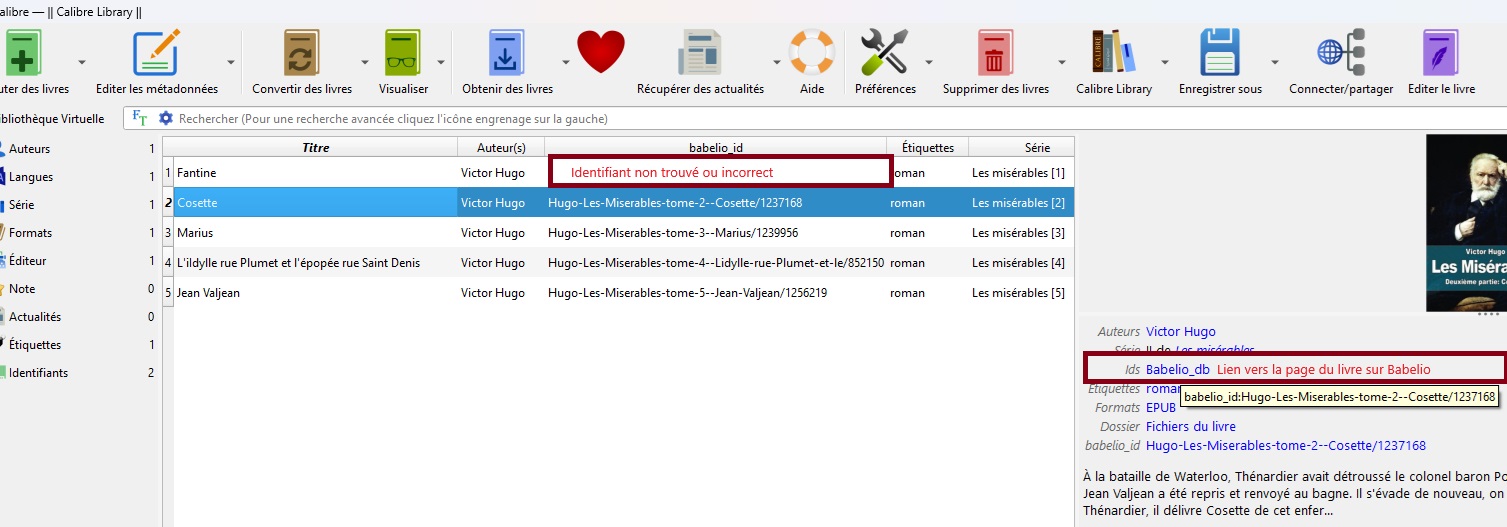
Task: Open Victor Hugo author link in details
Action: pyautogui.click(x=1180, y=331)
